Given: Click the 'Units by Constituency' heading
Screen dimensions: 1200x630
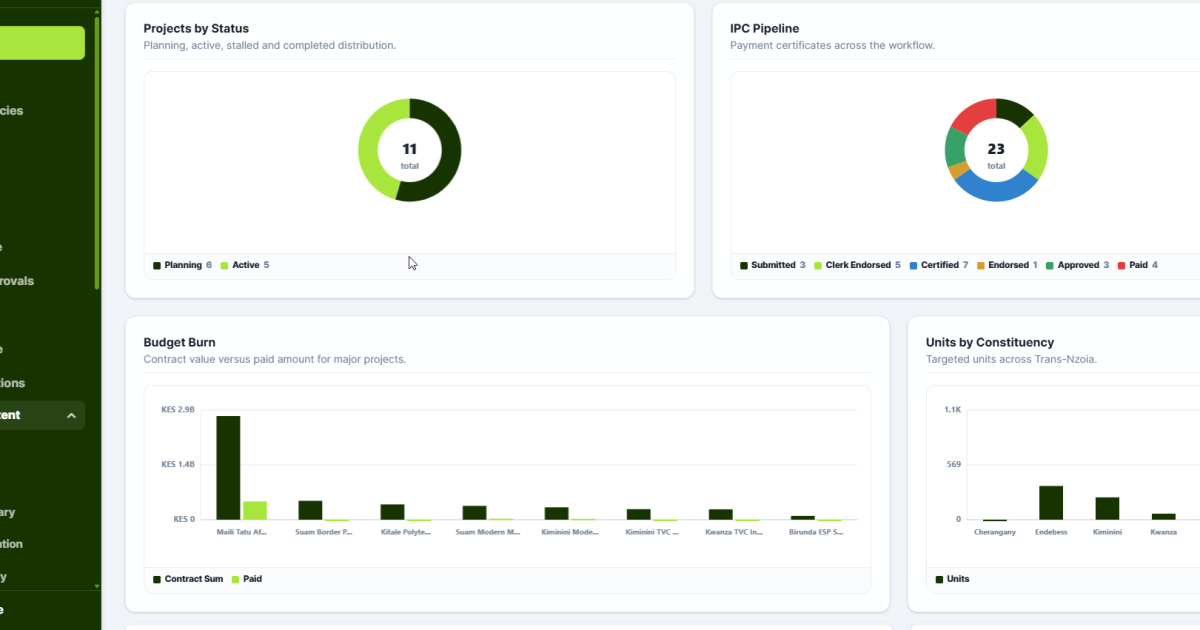Looking at the screenshot, I should pos(990,342).
